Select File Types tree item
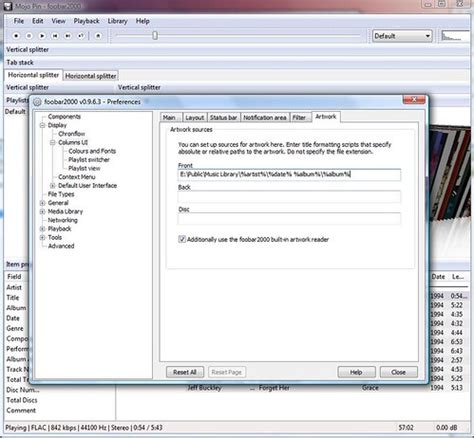The height and width of the screenshot is (438, 474). (61, 194)
